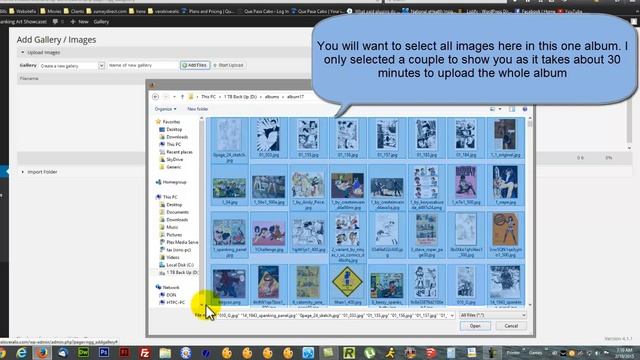Open Dreamweaver from the taskbar
The width and height of the screenshot is (640, 360).
(x=83, y=353)
